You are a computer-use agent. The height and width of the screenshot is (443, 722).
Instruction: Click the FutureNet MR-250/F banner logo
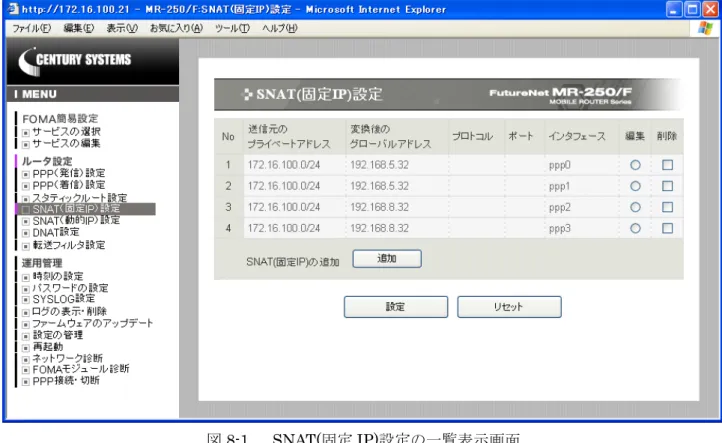[x=560, y=95]
